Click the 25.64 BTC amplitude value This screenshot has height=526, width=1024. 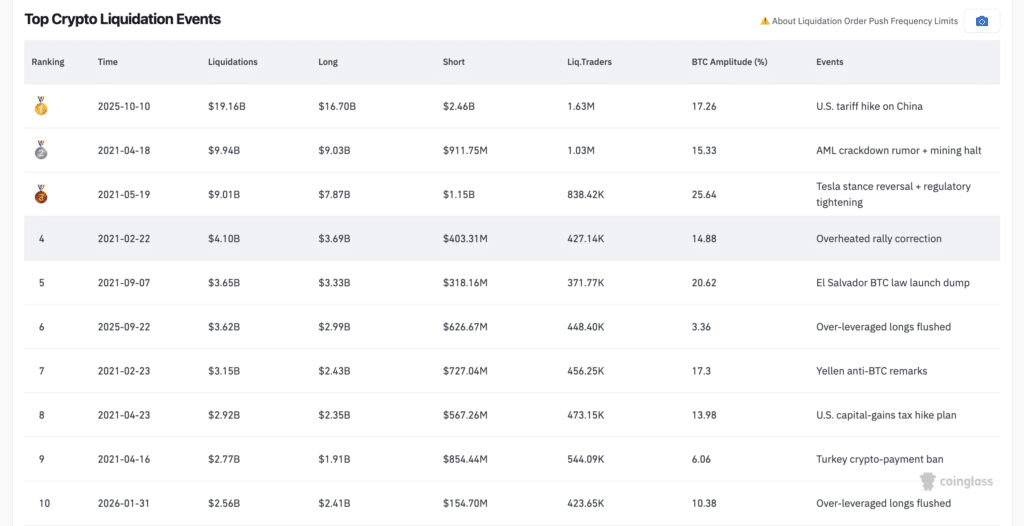coord(704,194)
